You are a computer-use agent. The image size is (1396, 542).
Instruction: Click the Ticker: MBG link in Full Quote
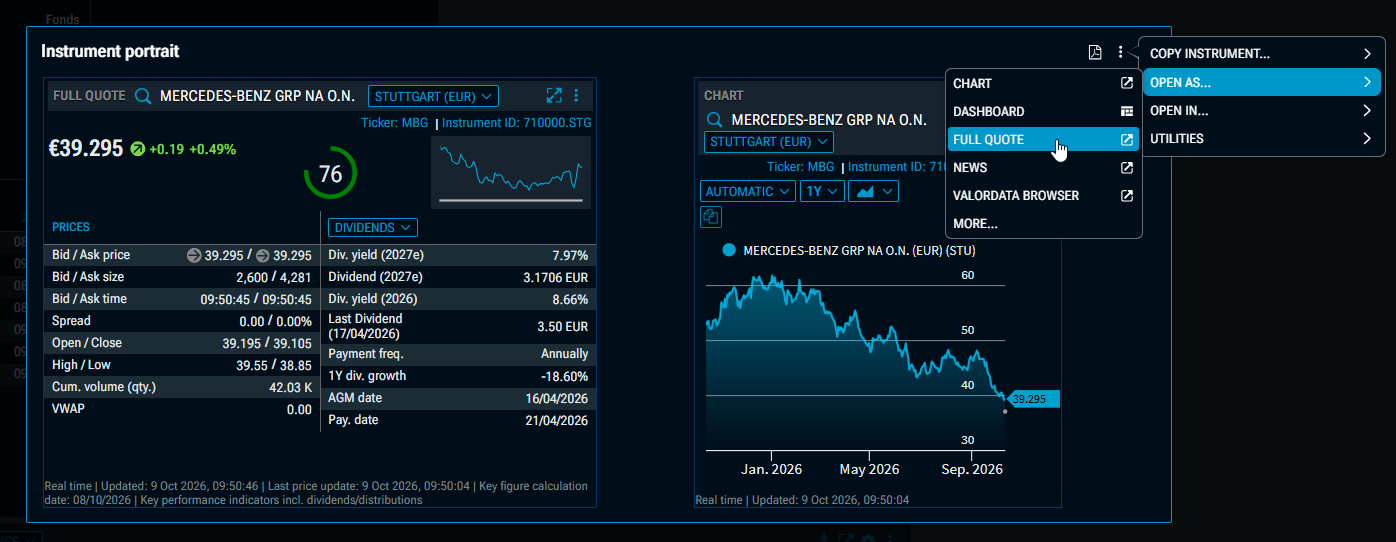394,123
